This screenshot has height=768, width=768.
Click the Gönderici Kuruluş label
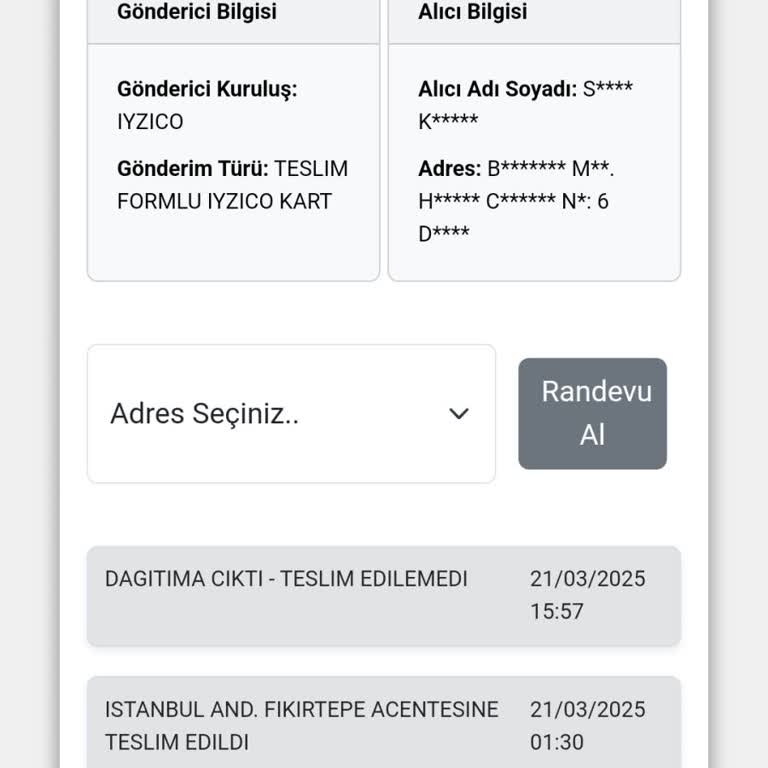pyautogui.click(x=207, y=89)
